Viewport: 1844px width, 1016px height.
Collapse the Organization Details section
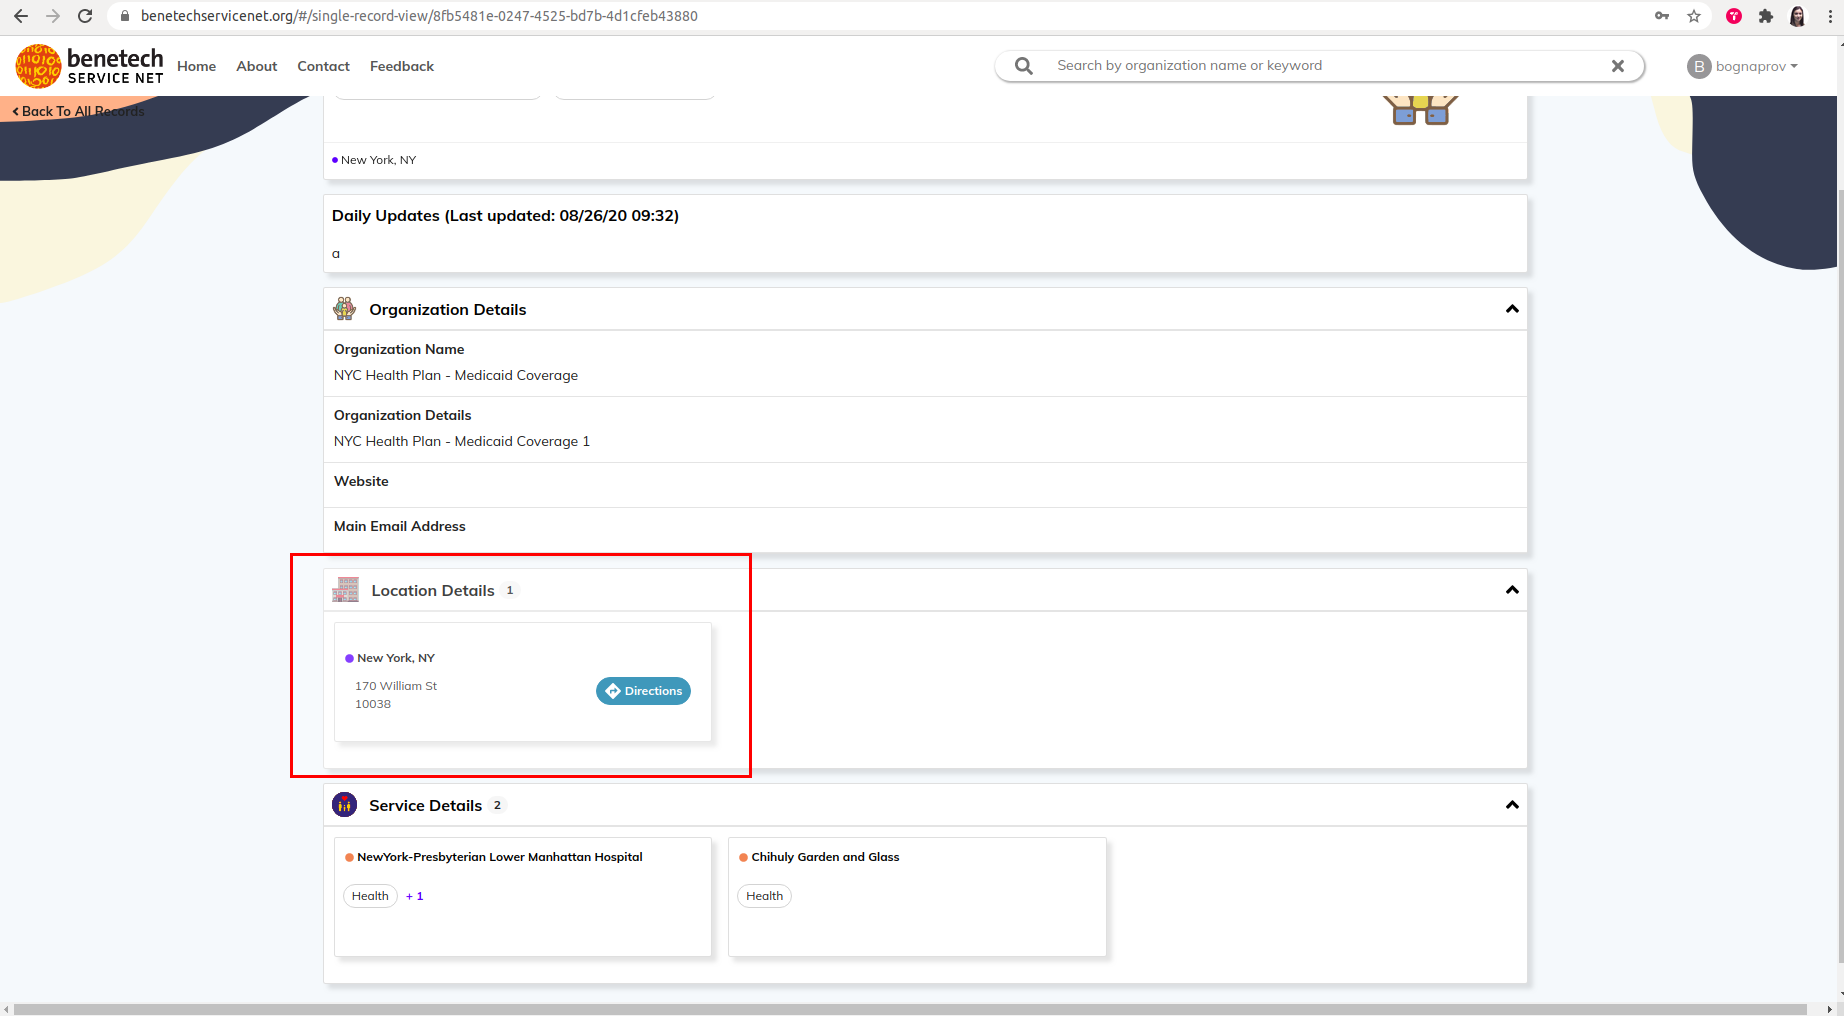point(1511,309)
